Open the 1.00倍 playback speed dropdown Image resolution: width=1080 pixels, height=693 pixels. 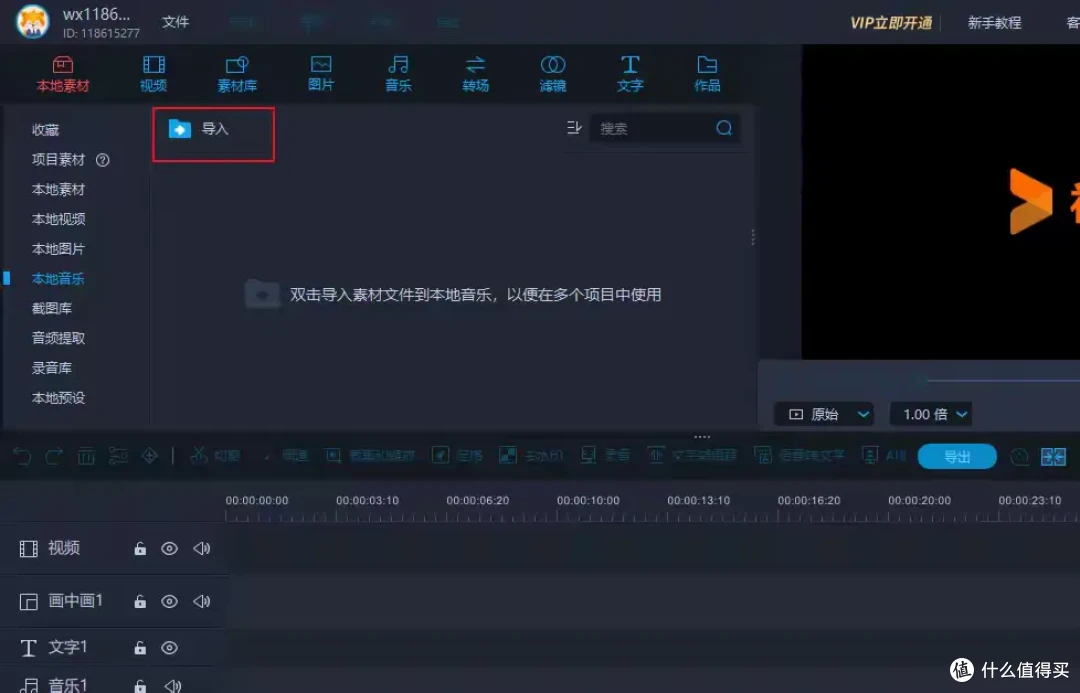pos(930,413)
